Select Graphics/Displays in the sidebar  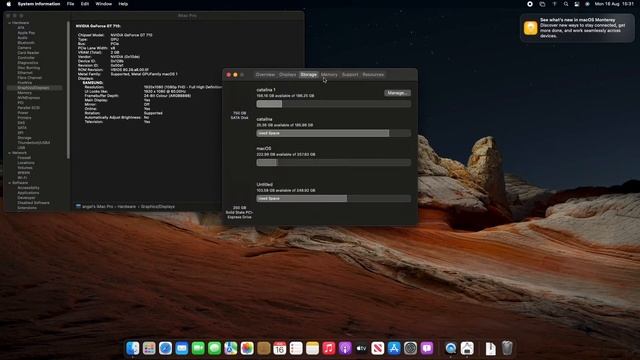33,88
